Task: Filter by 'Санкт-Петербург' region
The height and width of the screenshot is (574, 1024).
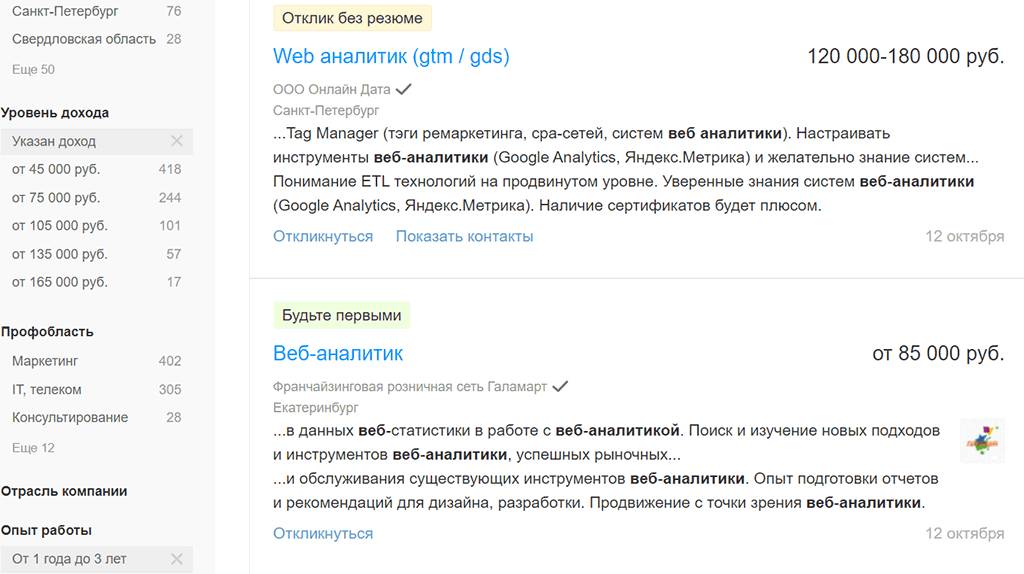Action: [65, 11]
